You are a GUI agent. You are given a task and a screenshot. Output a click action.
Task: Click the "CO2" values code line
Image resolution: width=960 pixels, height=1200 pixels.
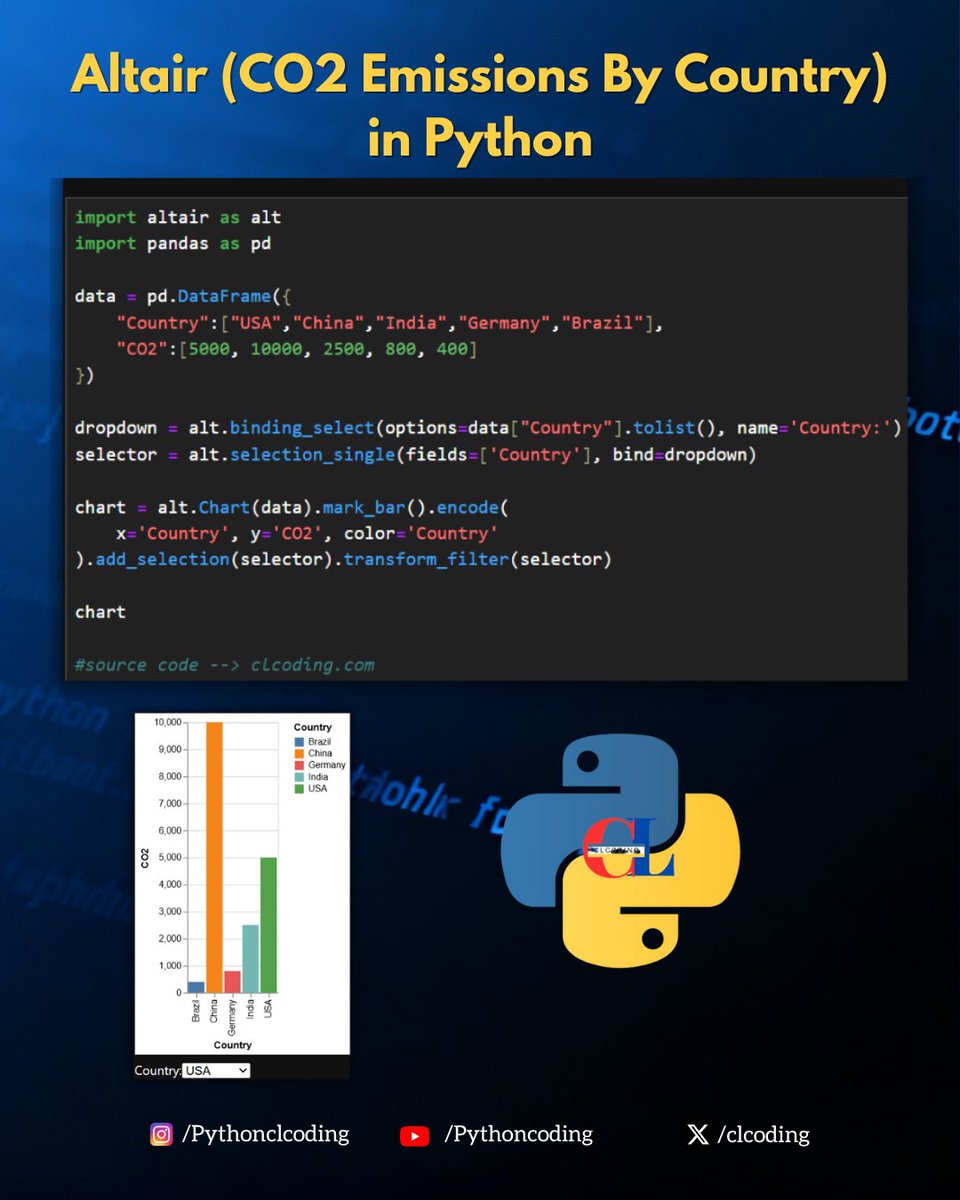tap(296, 350)
